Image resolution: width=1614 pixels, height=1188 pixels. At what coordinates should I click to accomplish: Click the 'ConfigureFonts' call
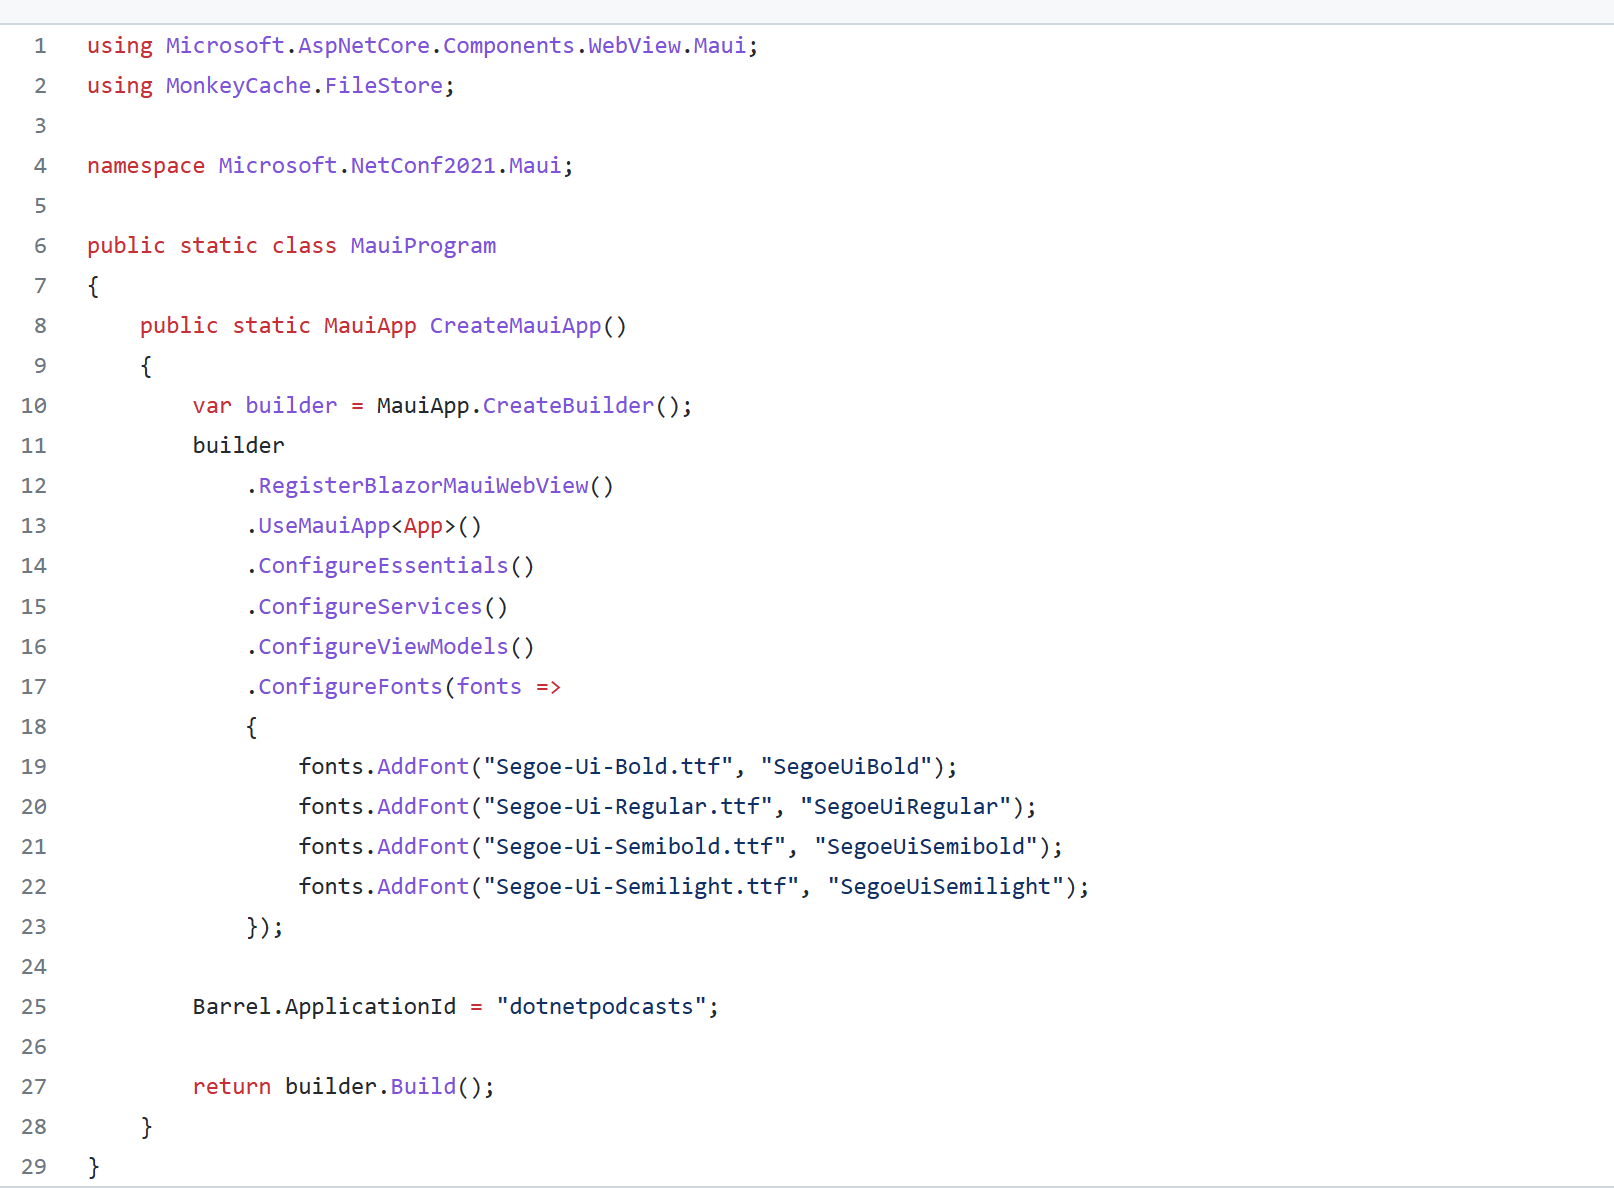(350, 687)
